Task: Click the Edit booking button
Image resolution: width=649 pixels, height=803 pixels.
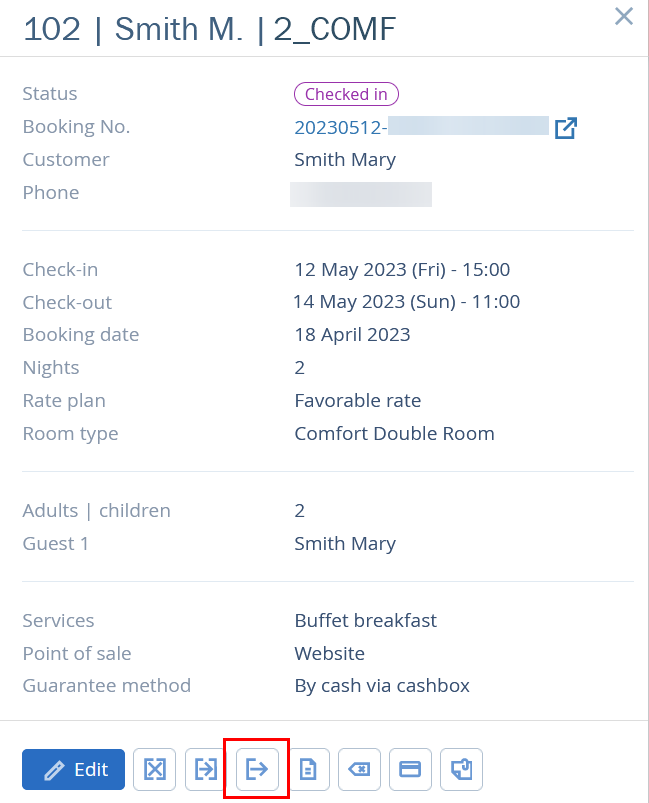Action: (73, 769)
